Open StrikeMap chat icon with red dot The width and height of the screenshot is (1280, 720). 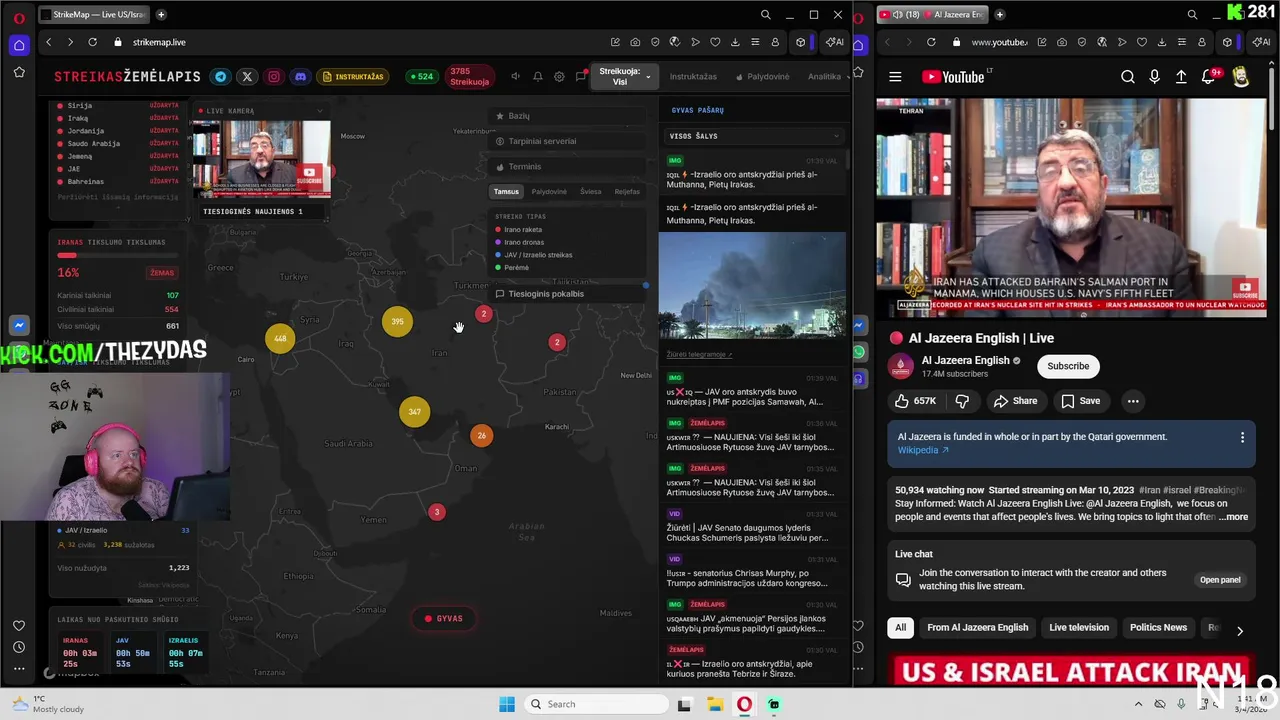(x=581, y=77)
